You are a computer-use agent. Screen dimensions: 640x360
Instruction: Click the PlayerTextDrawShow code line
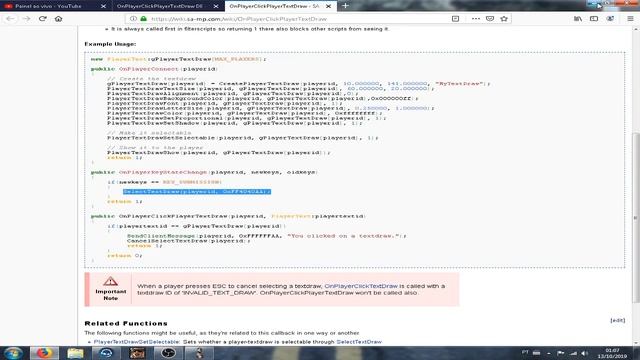tap(219, 153)
